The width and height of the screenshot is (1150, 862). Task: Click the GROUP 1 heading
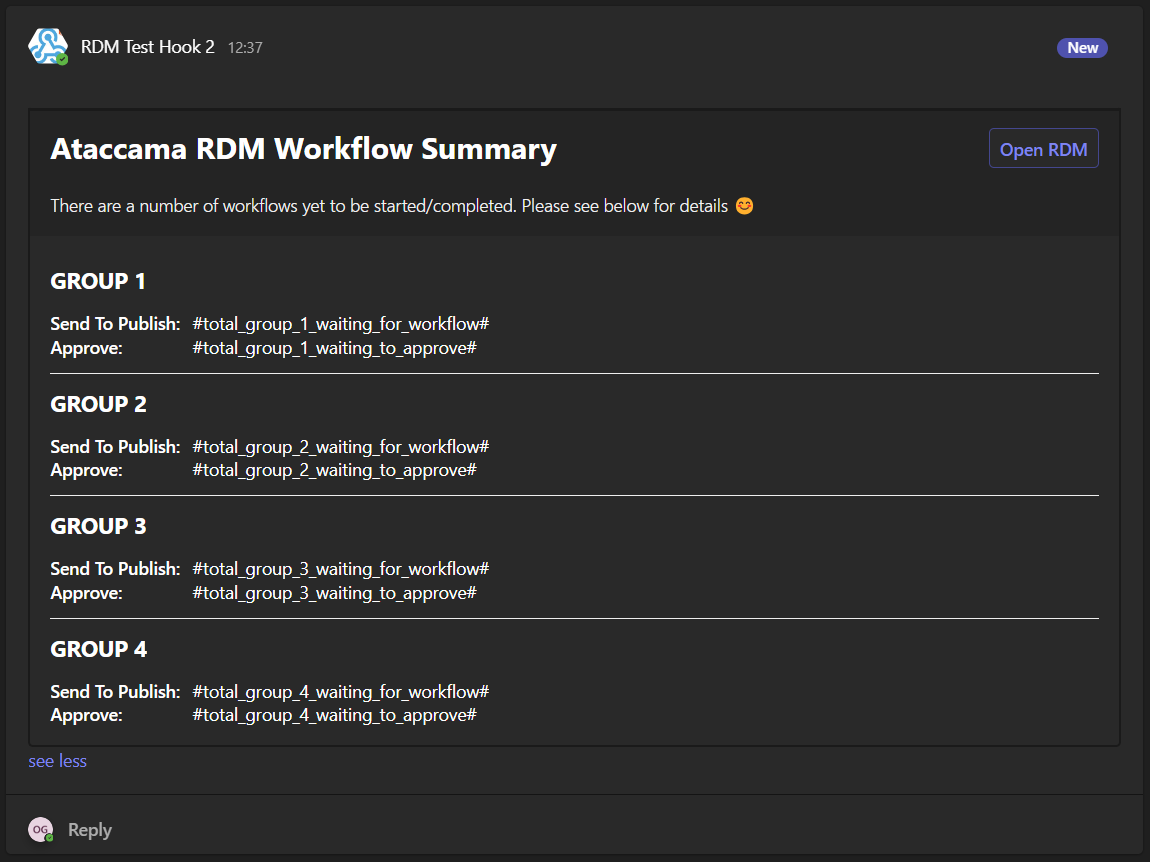click(x=98, y=281)
